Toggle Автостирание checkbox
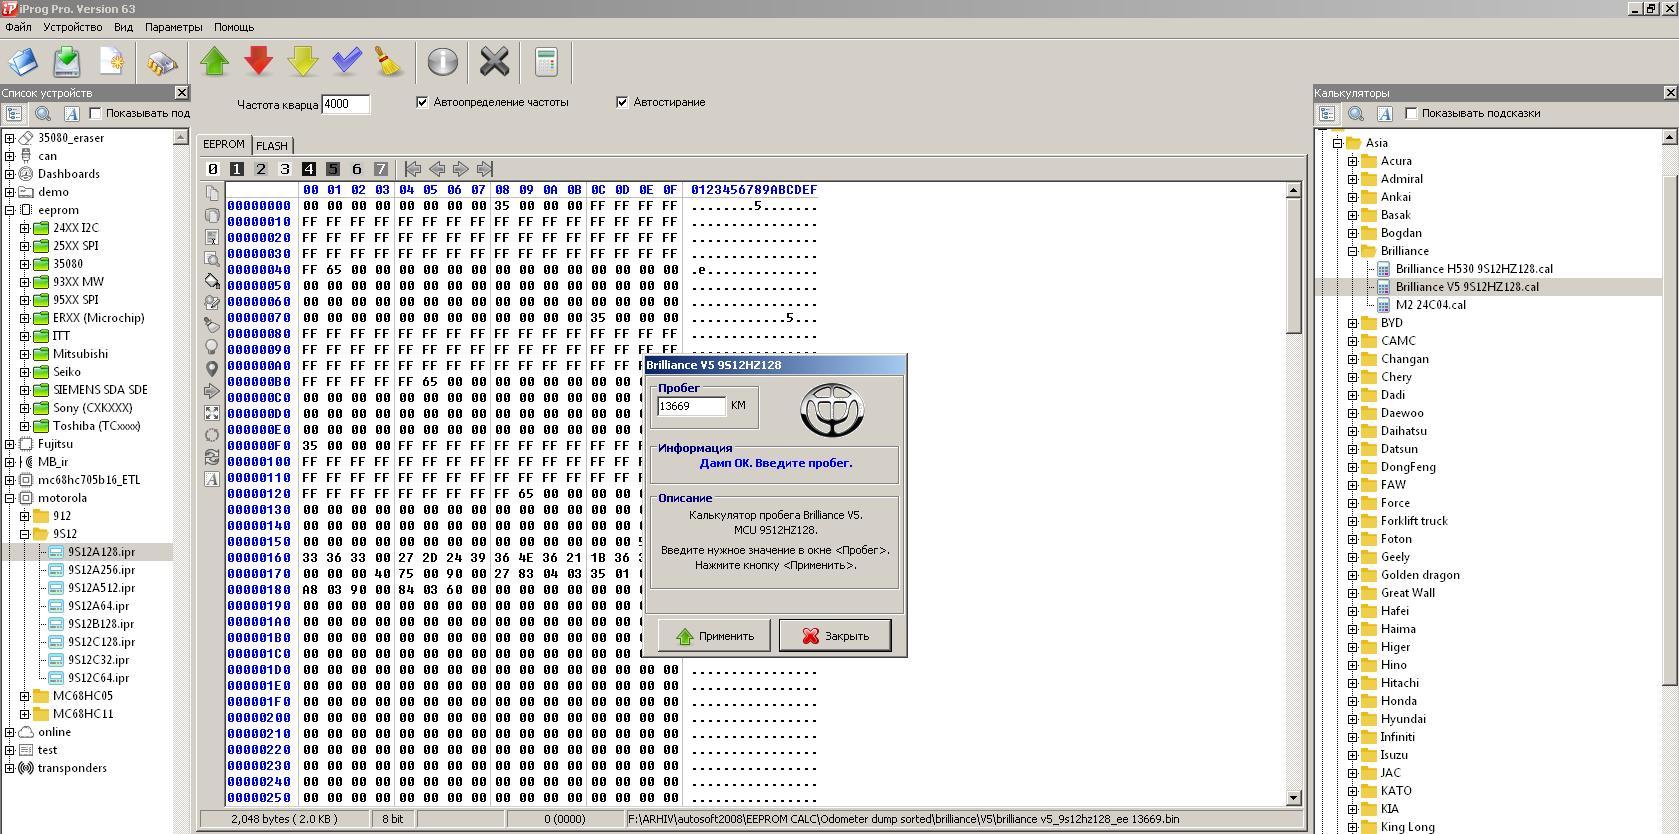 coord(622,102)
